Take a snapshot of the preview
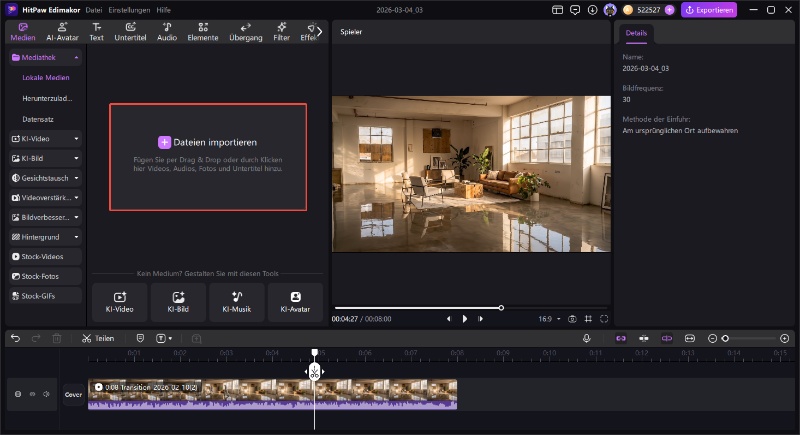Screen dimensions: 800x435 pos(572,319)
